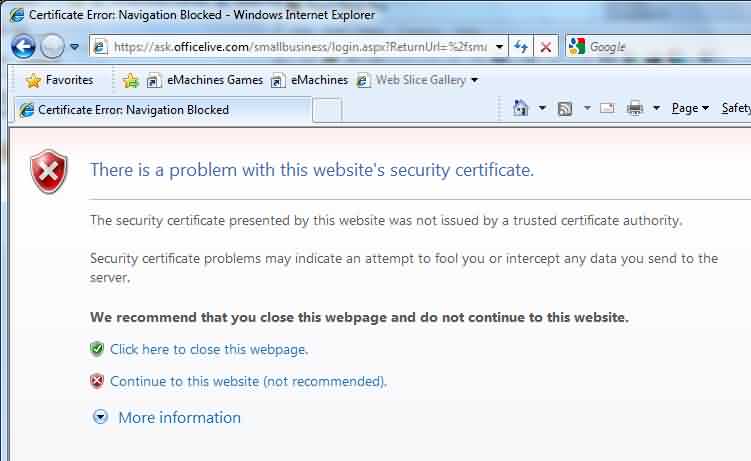Viewport: 751px width, 461px height.
Task: Open the Page menu
Action: coord(690,108)
